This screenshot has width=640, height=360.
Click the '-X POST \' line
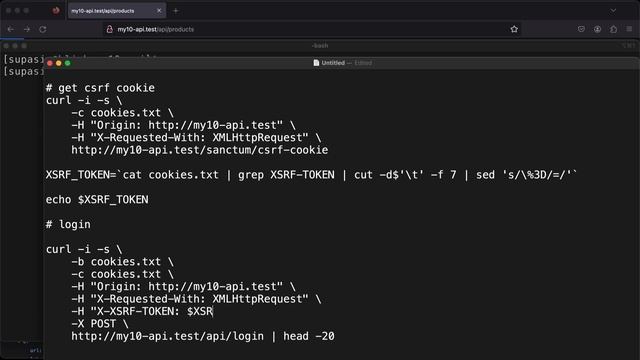[x=100, y=324]
